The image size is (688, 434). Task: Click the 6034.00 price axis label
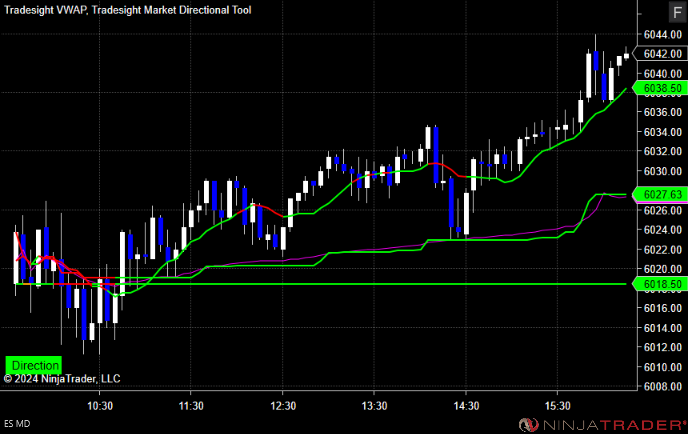pyautogui.click(x=663, y=132)
